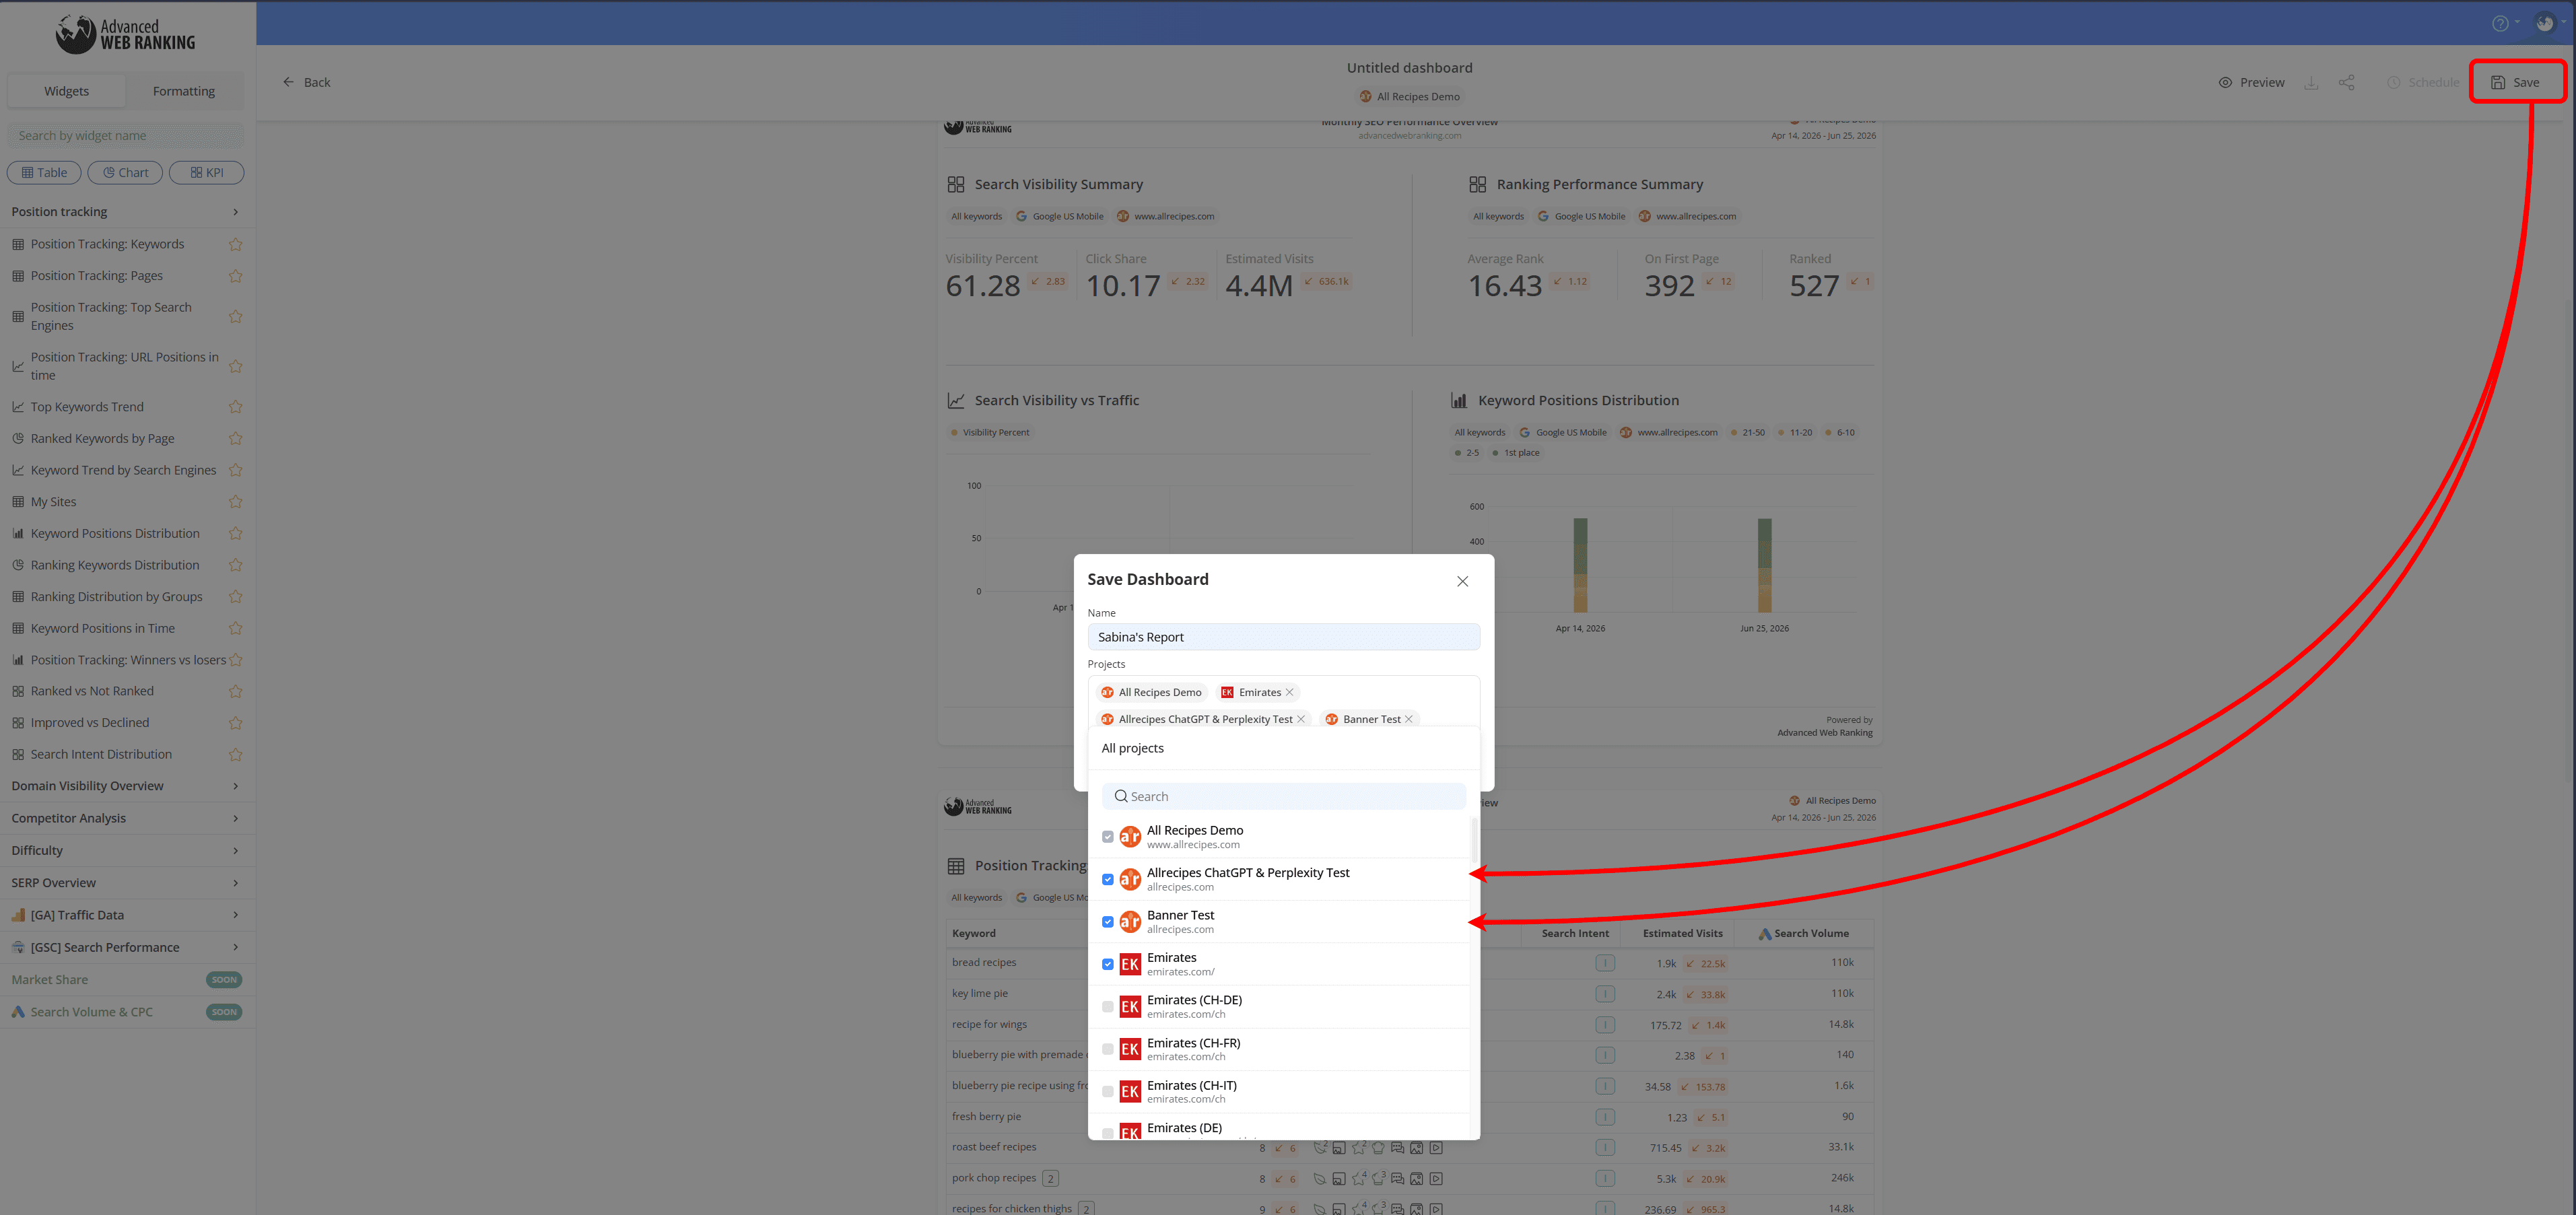Image resolution: width=2576 pixels, height=1215 pixels.
Task: Star the Position Tracking: Pages widget
Action: [x=236, y=276]
